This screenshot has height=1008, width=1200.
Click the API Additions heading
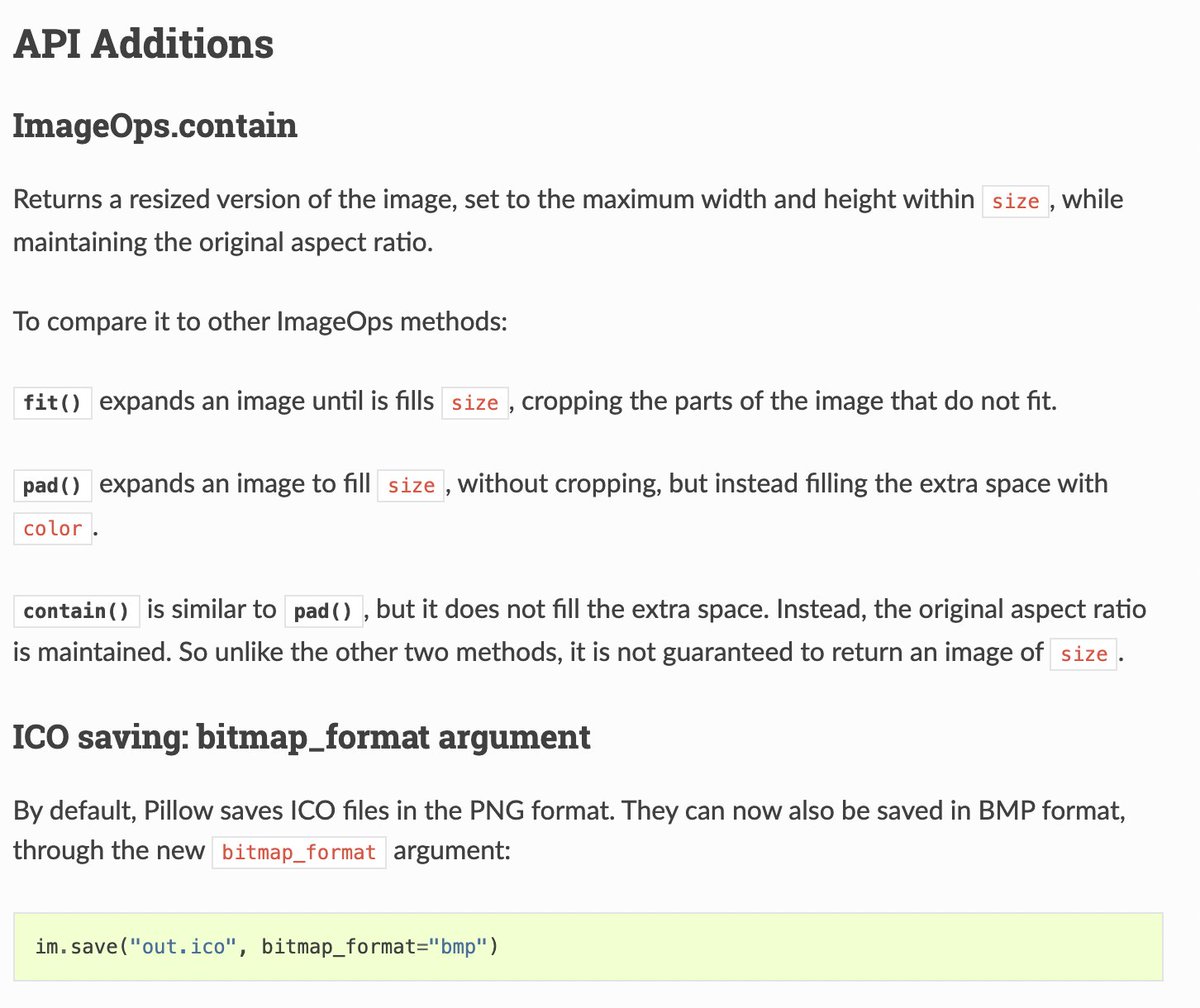click(x=143, y=45)
